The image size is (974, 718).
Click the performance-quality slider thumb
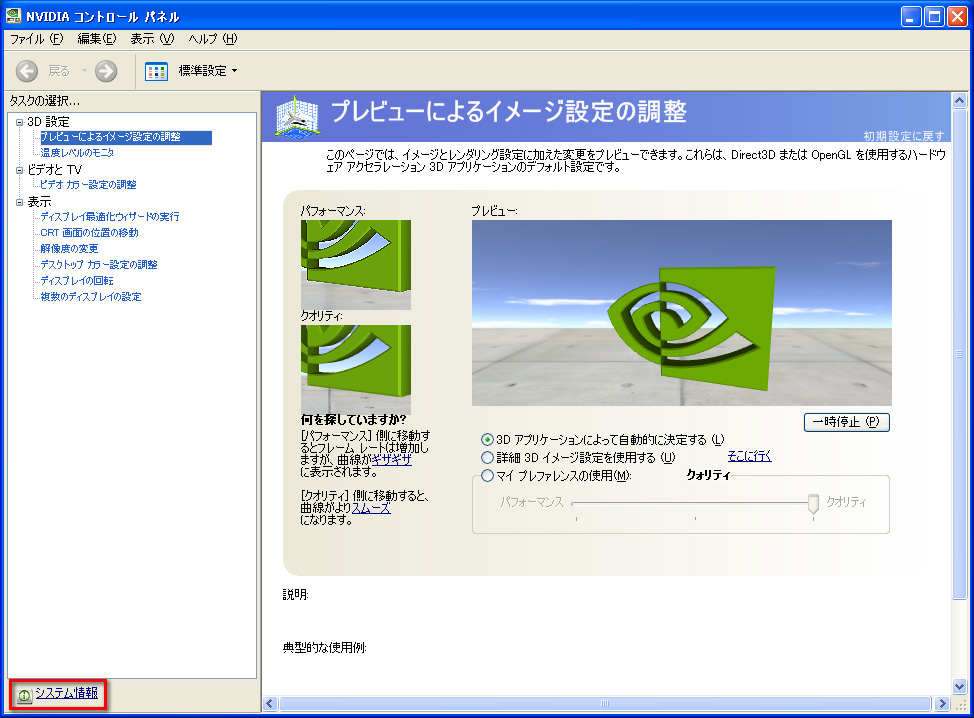point(813,504)
